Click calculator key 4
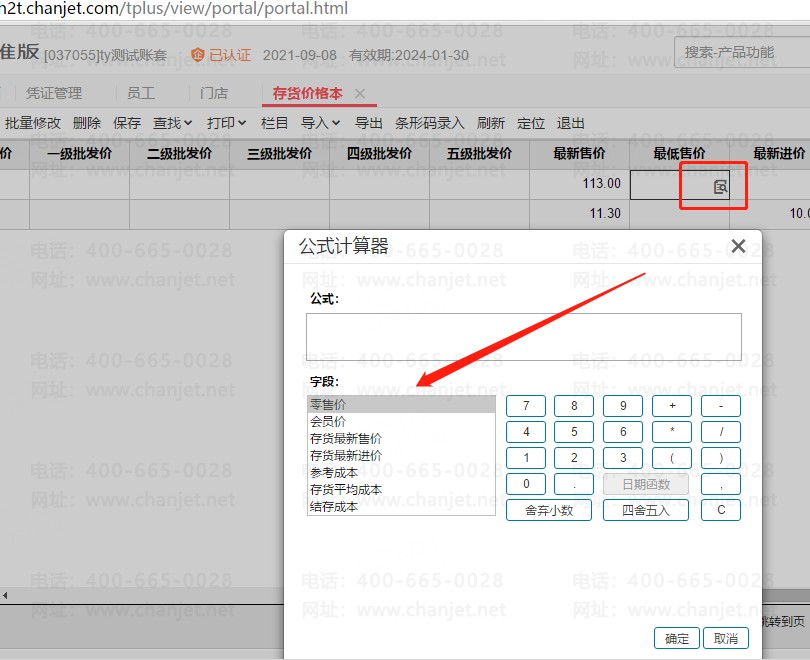Image resolution: width=810 pixels, height=660 pixels. click(526, 432)
